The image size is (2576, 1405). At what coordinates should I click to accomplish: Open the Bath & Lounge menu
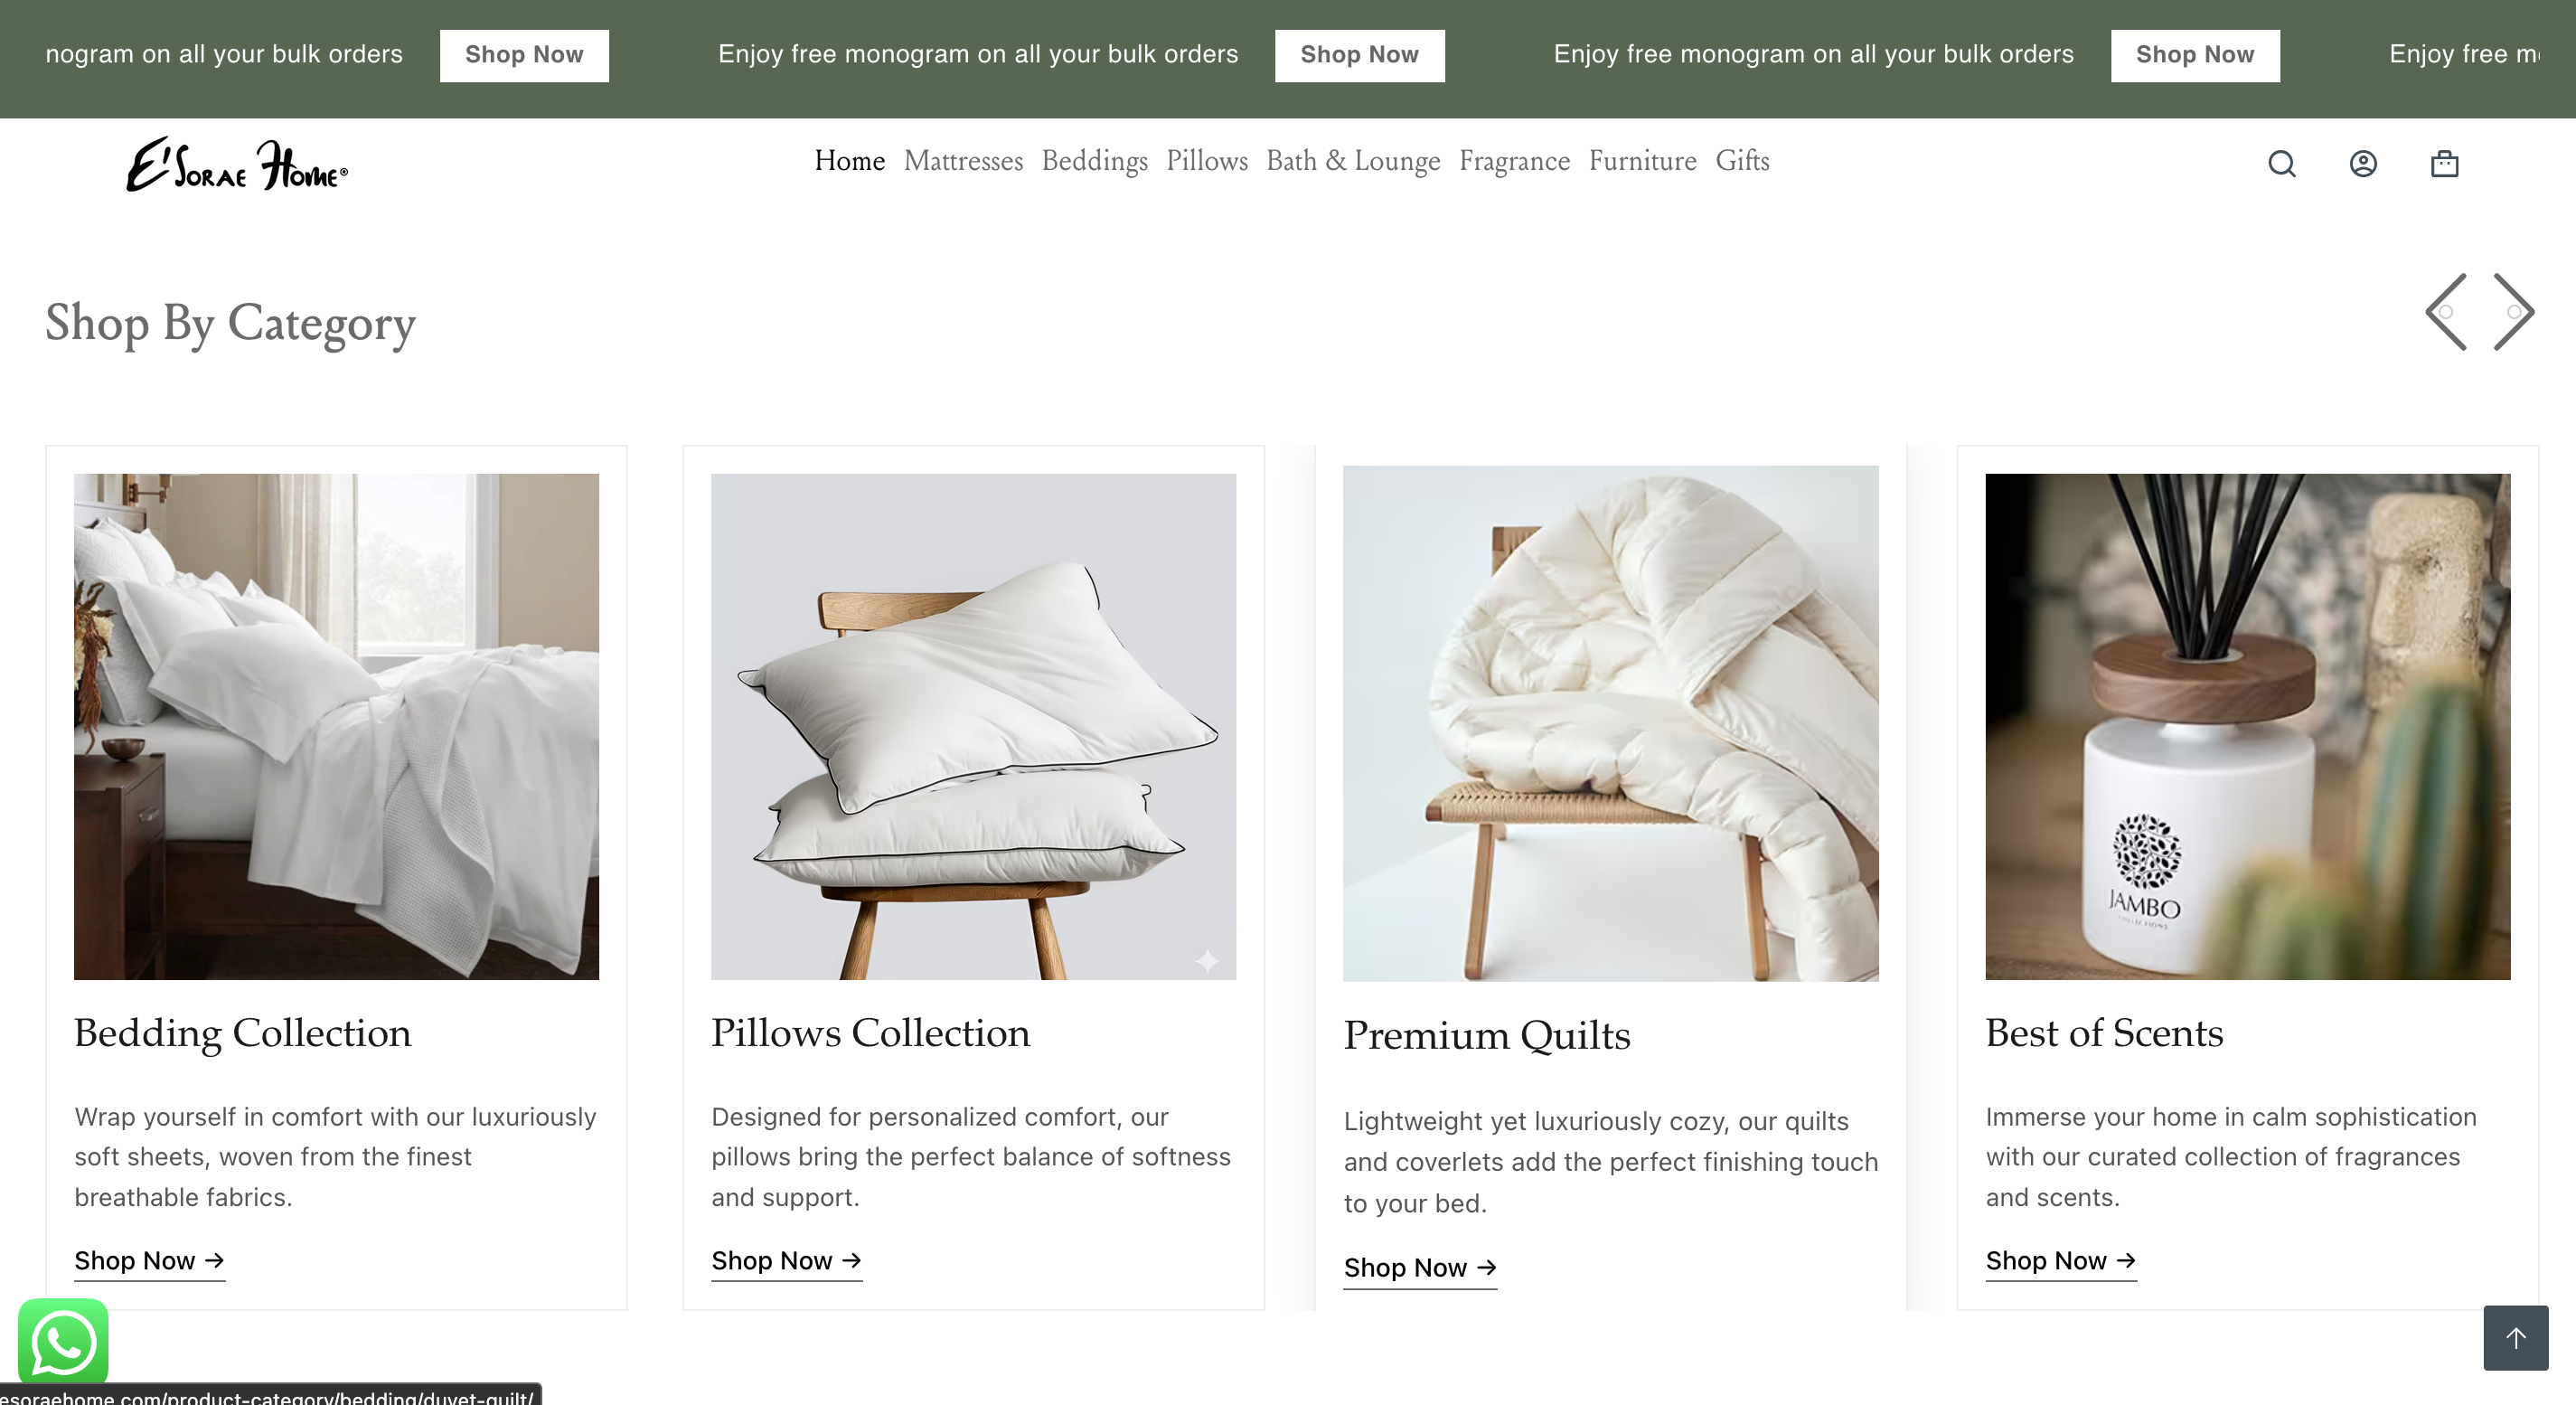point(1353,161)
